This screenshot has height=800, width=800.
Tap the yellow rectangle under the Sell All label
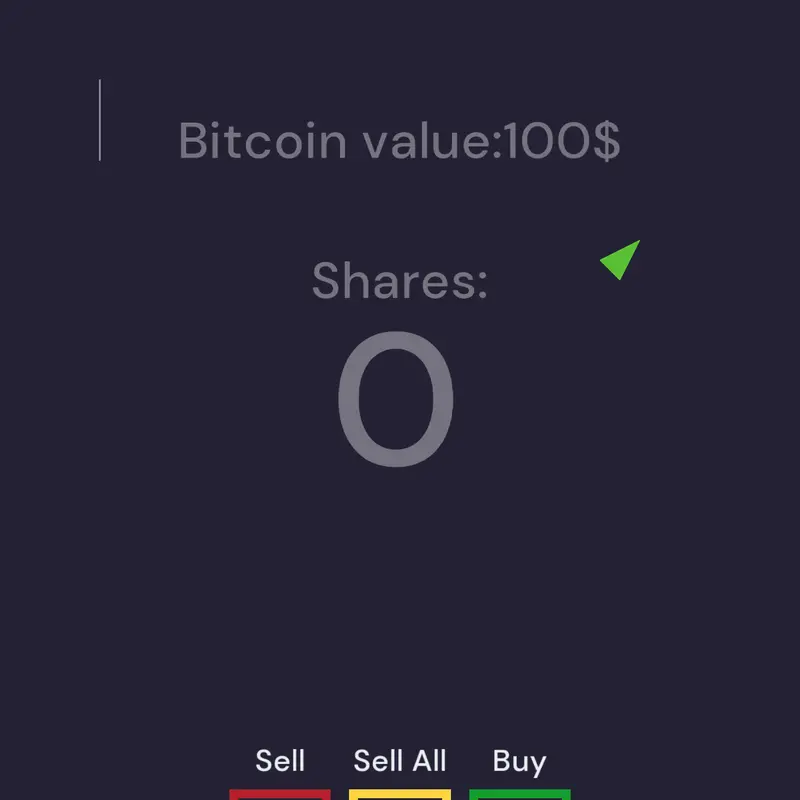click(x=399, y=794)
